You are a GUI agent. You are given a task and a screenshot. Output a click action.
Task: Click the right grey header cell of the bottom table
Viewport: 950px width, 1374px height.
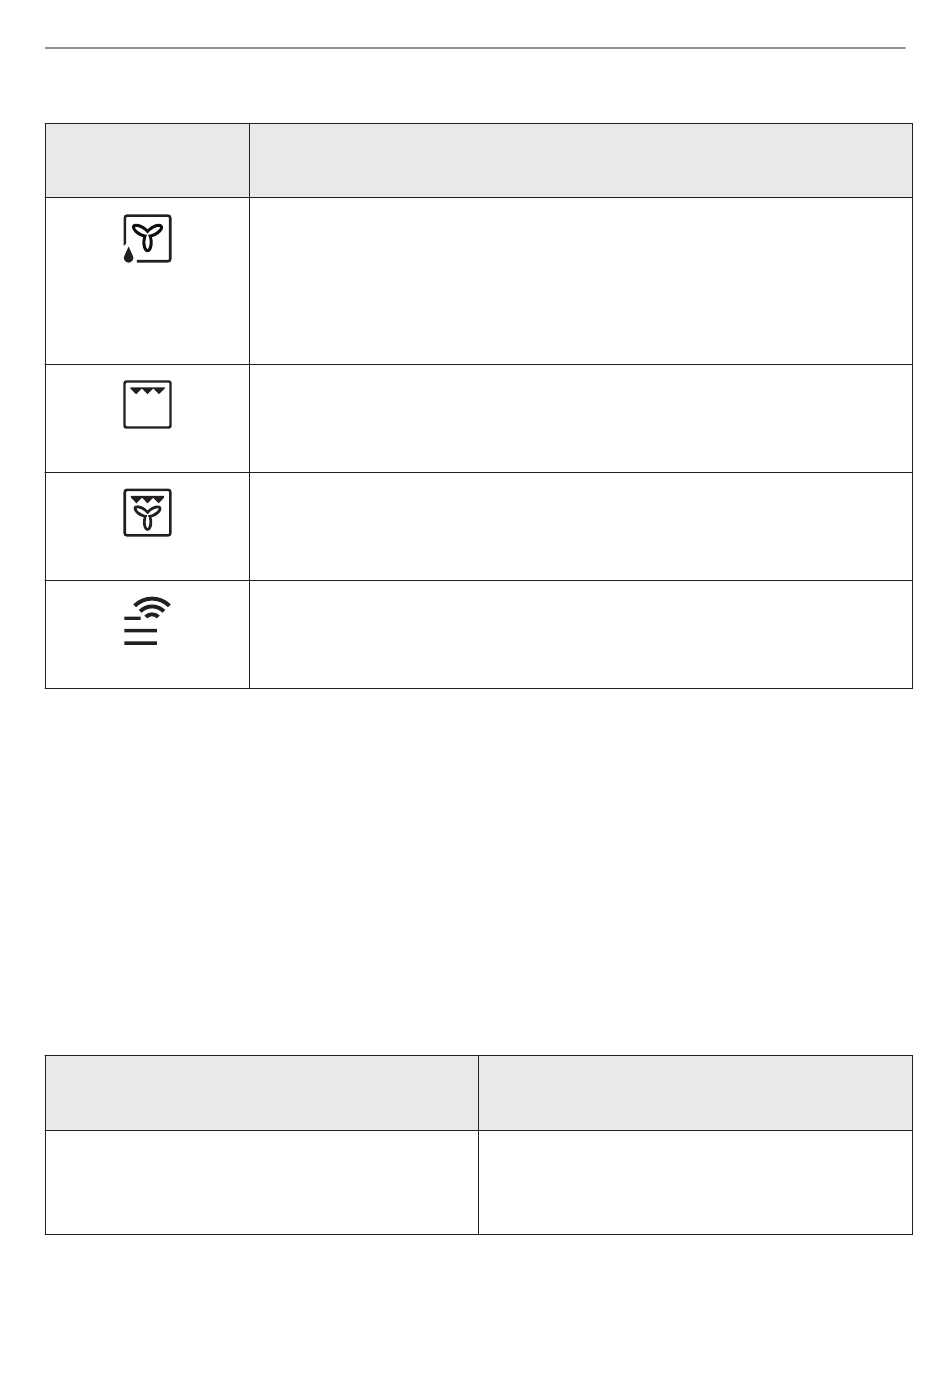[695, 1092]
